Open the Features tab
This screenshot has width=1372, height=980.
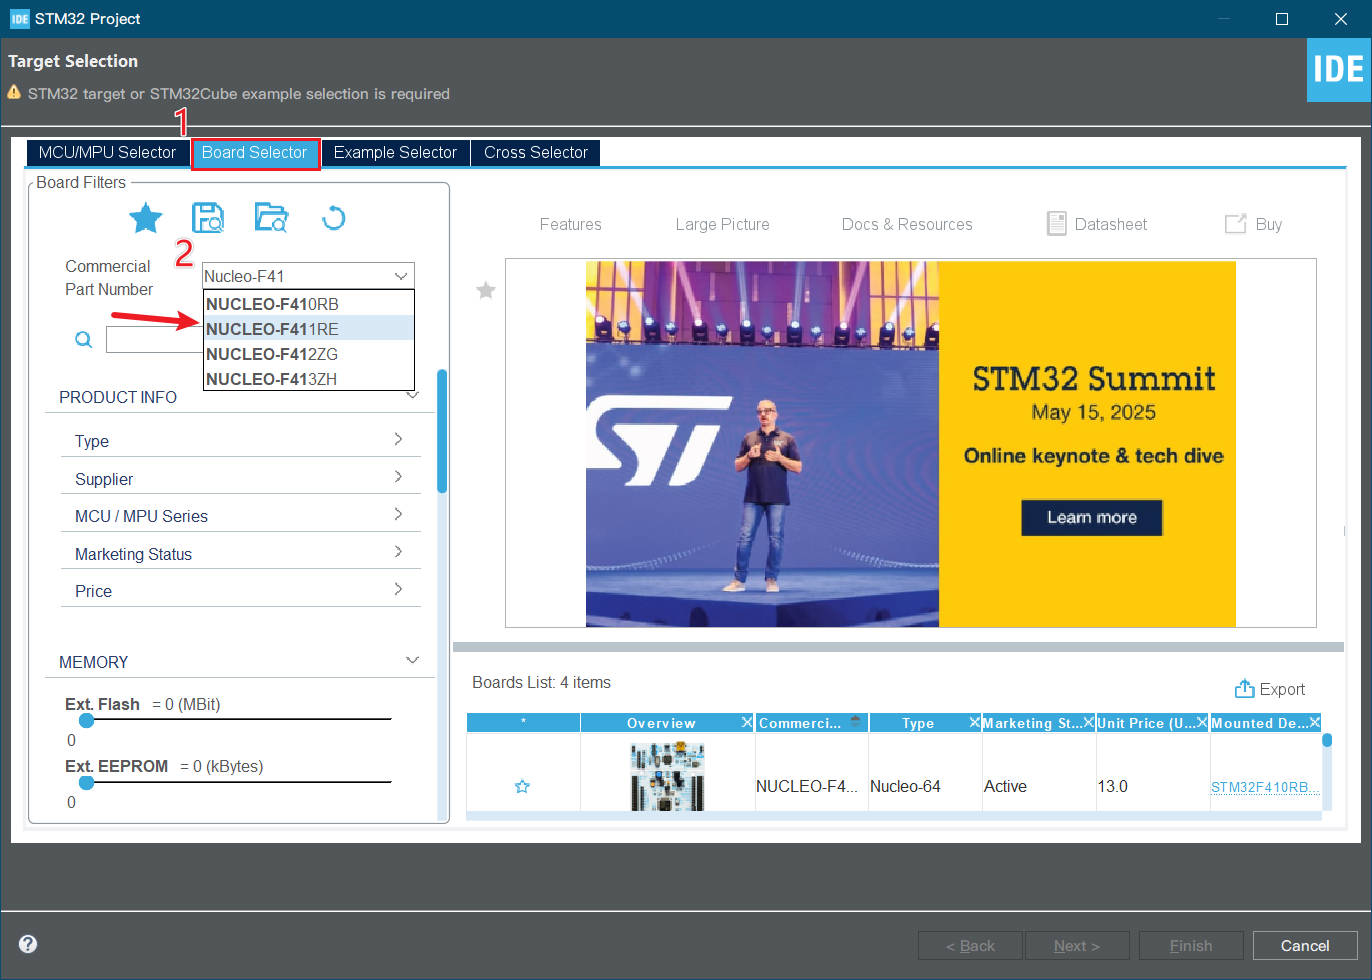click(570, 224)
